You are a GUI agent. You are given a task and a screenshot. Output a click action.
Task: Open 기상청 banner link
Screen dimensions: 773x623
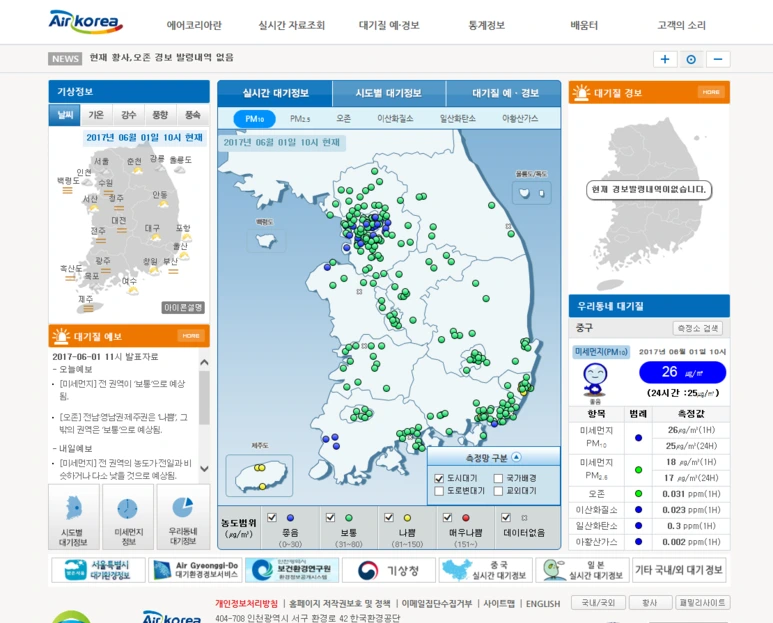[388, 570]
